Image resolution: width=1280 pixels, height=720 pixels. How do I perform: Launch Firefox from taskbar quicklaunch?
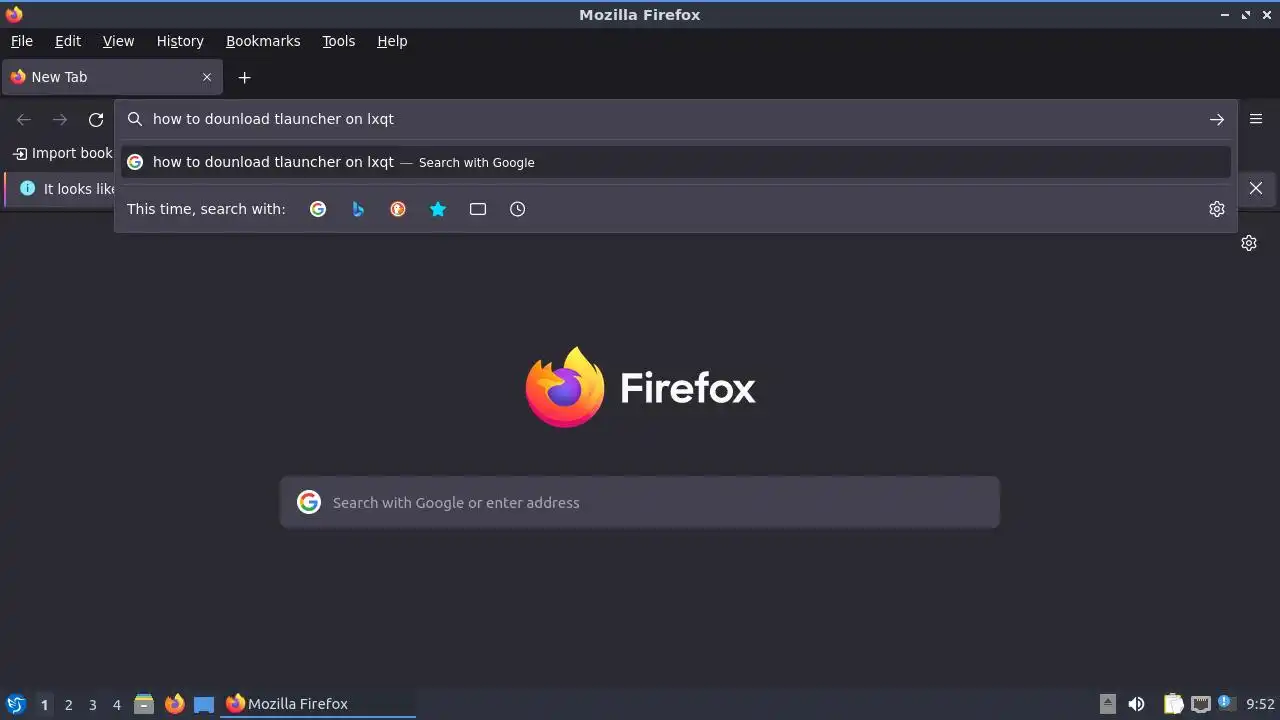[174, 704]
